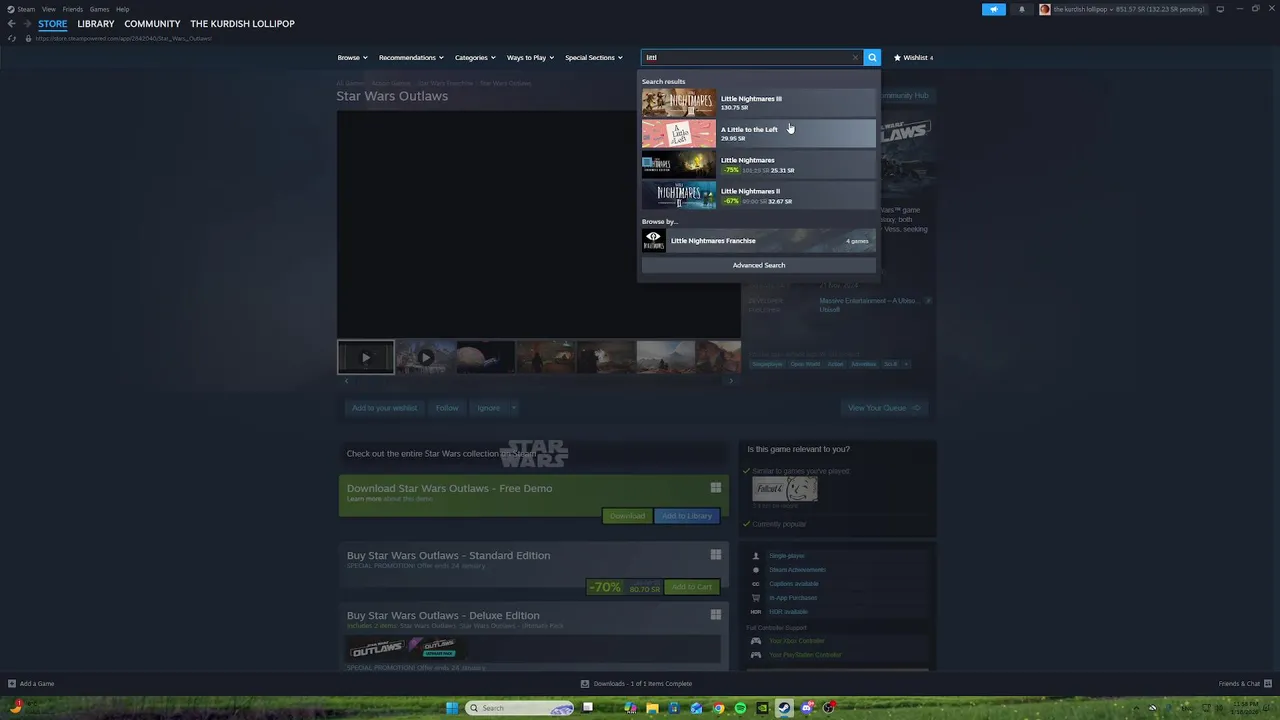The height and width of the screenshot is (720, 1280).
Task: Click Add to Library for demo
Action: pyautogui.click(x=686, y=516)
